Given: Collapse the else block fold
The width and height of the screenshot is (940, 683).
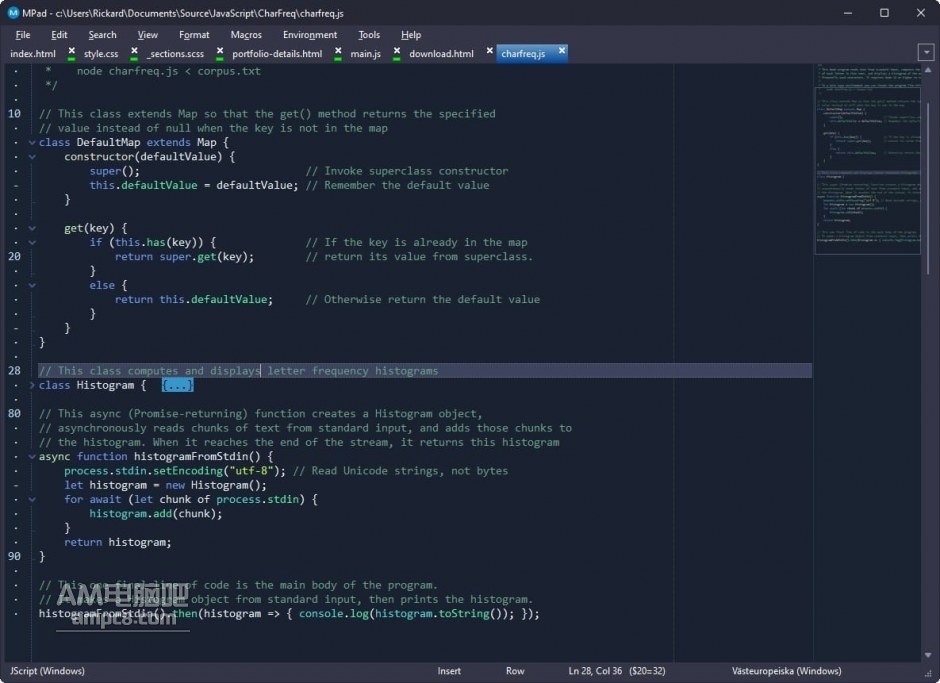Looking at the screenshot, I should pos(32,285).
